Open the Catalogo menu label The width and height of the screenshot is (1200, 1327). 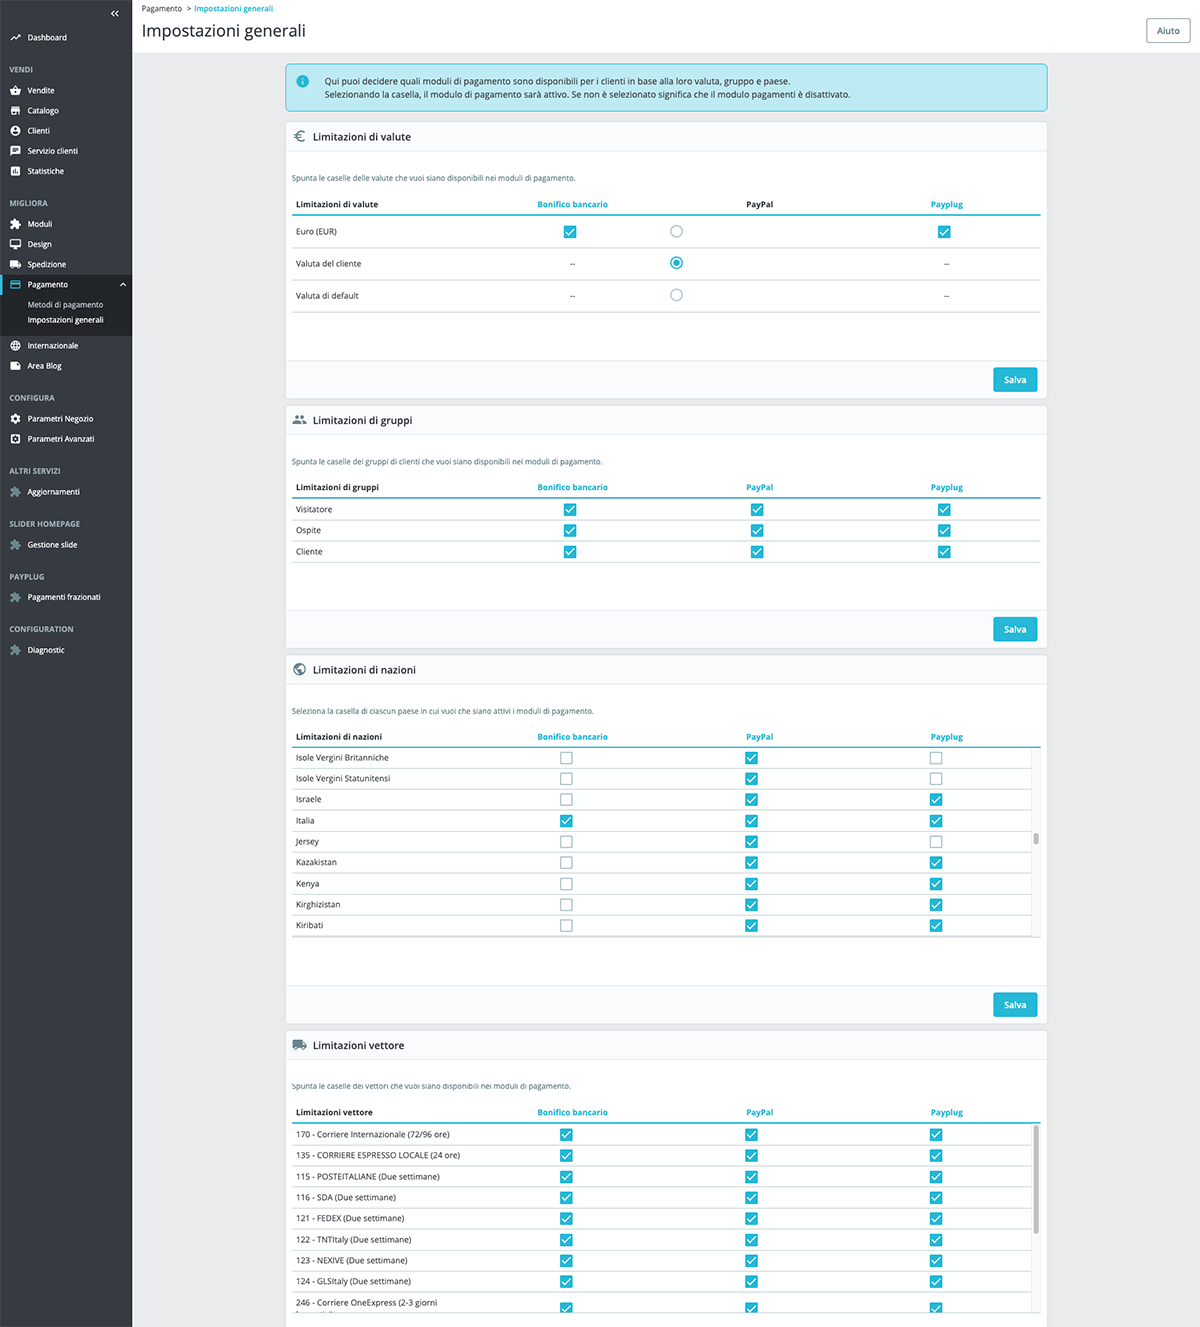(43, 110)
